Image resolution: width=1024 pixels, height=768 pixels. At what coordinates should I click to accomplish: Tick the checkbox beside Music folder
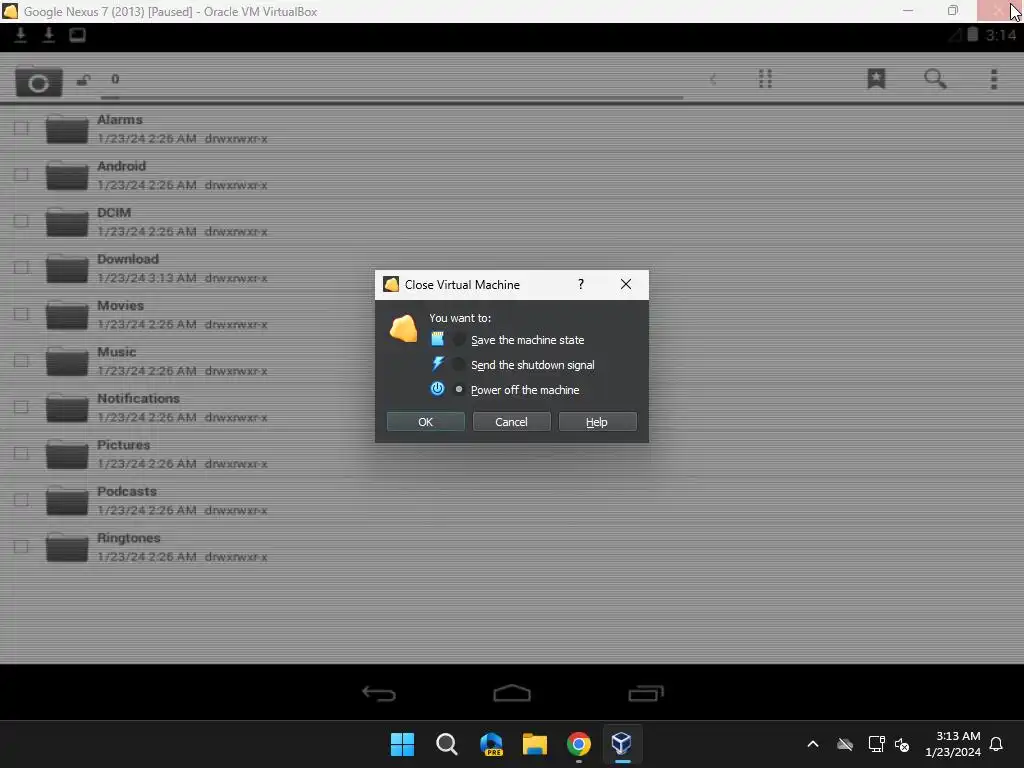(x=21, y=360)
